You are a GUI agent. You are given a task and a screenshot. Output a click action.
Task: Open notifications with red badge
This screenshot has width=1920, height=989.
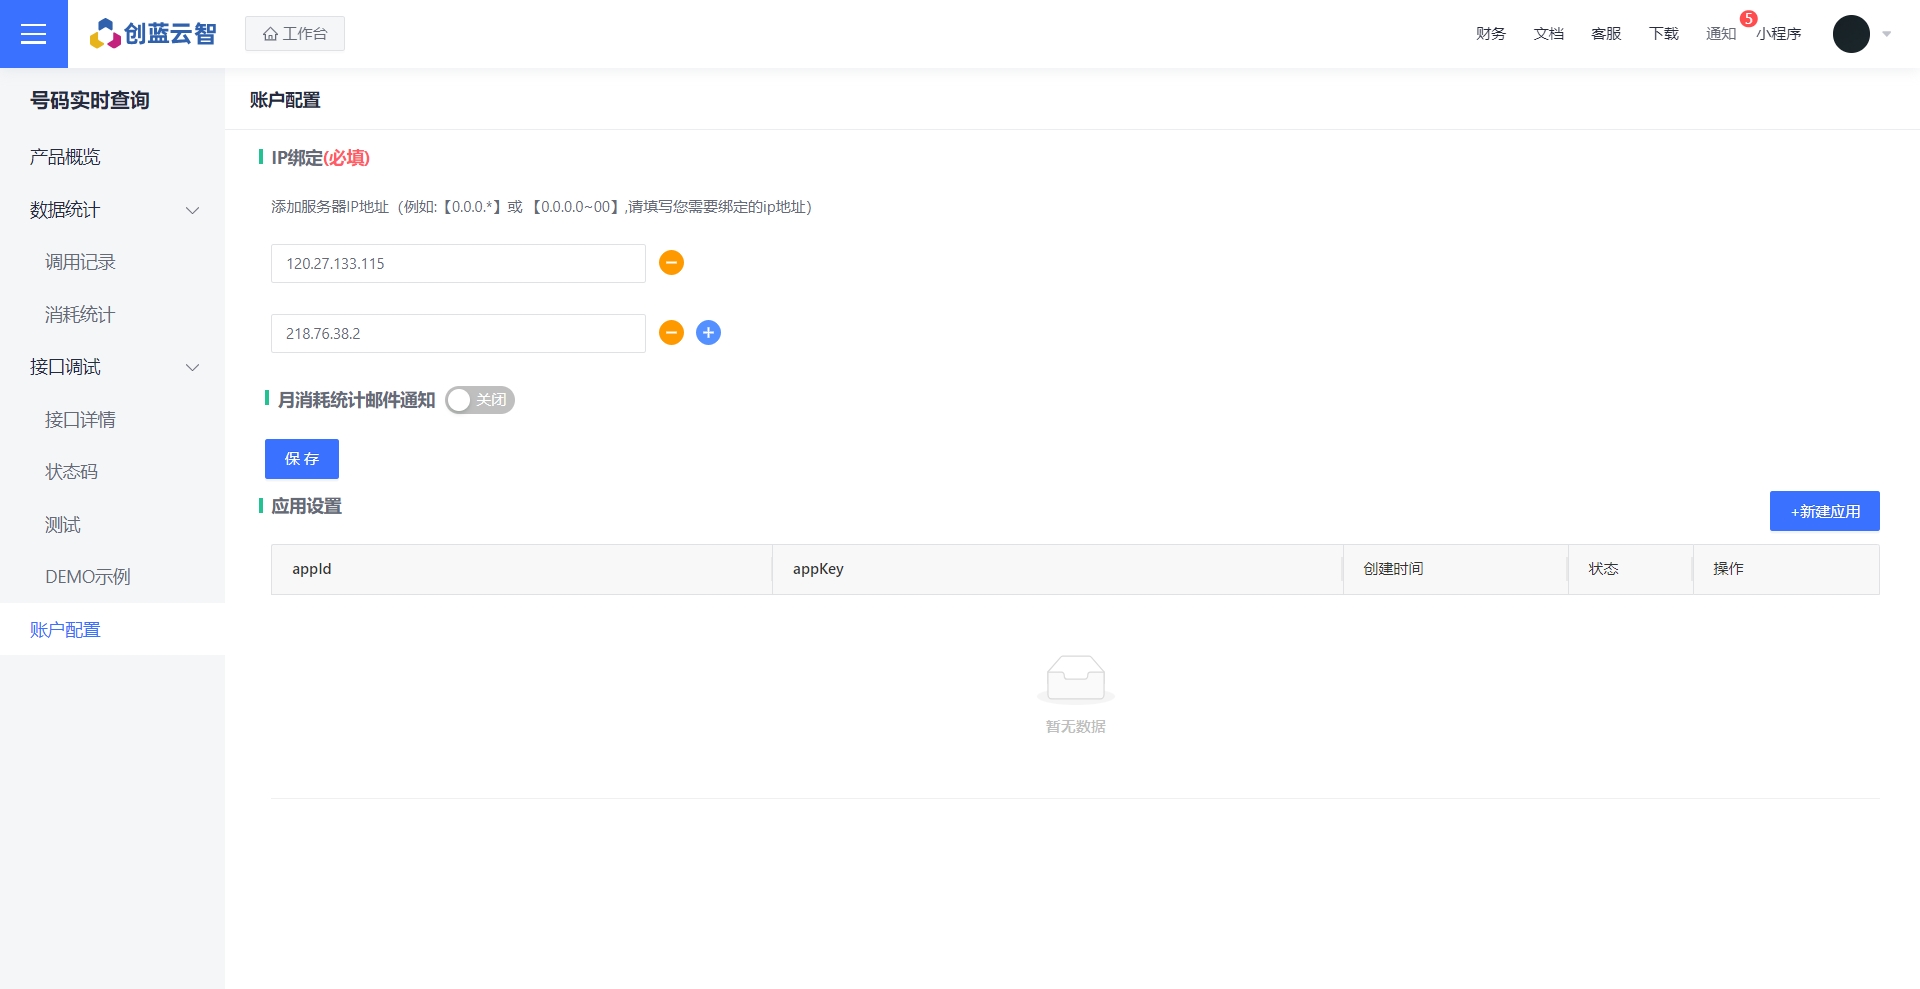coord(1721,34)
